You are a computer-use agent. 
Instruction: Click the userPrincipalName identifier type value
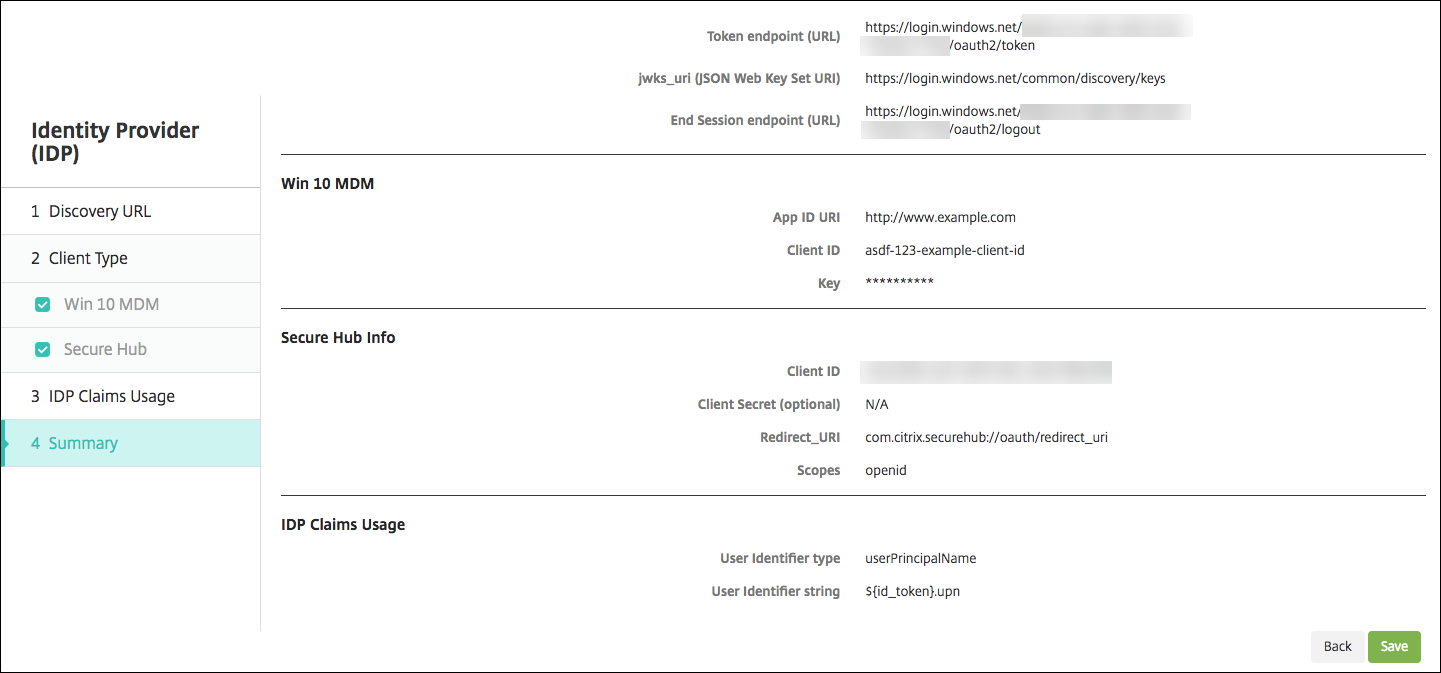(x=920, y=558)
